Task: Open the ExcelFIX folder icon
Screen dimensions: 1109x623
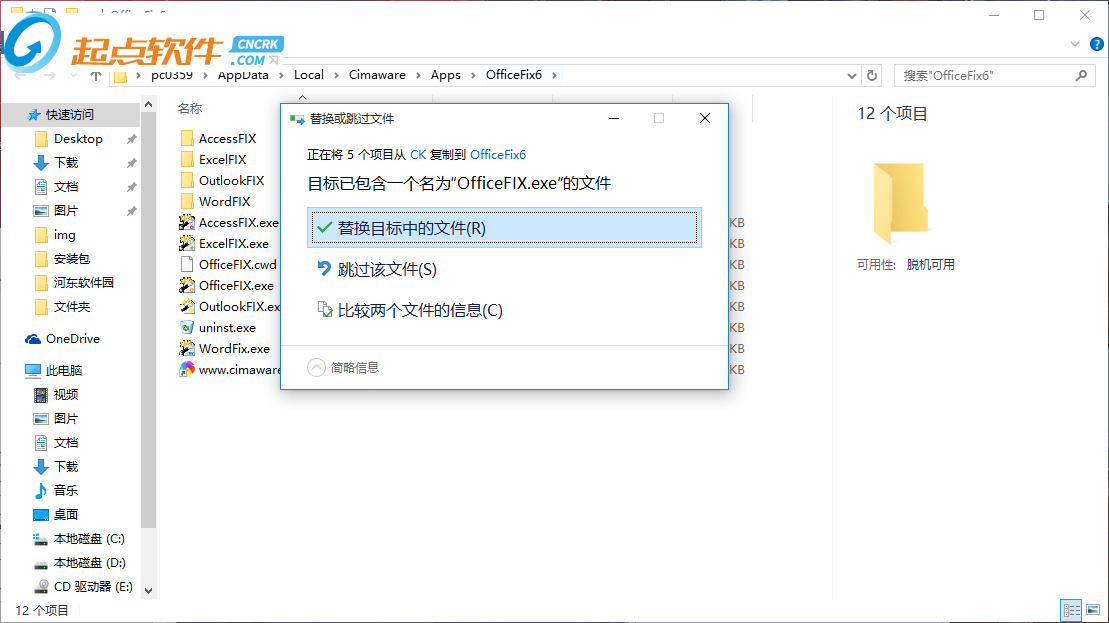Action: 187,160
